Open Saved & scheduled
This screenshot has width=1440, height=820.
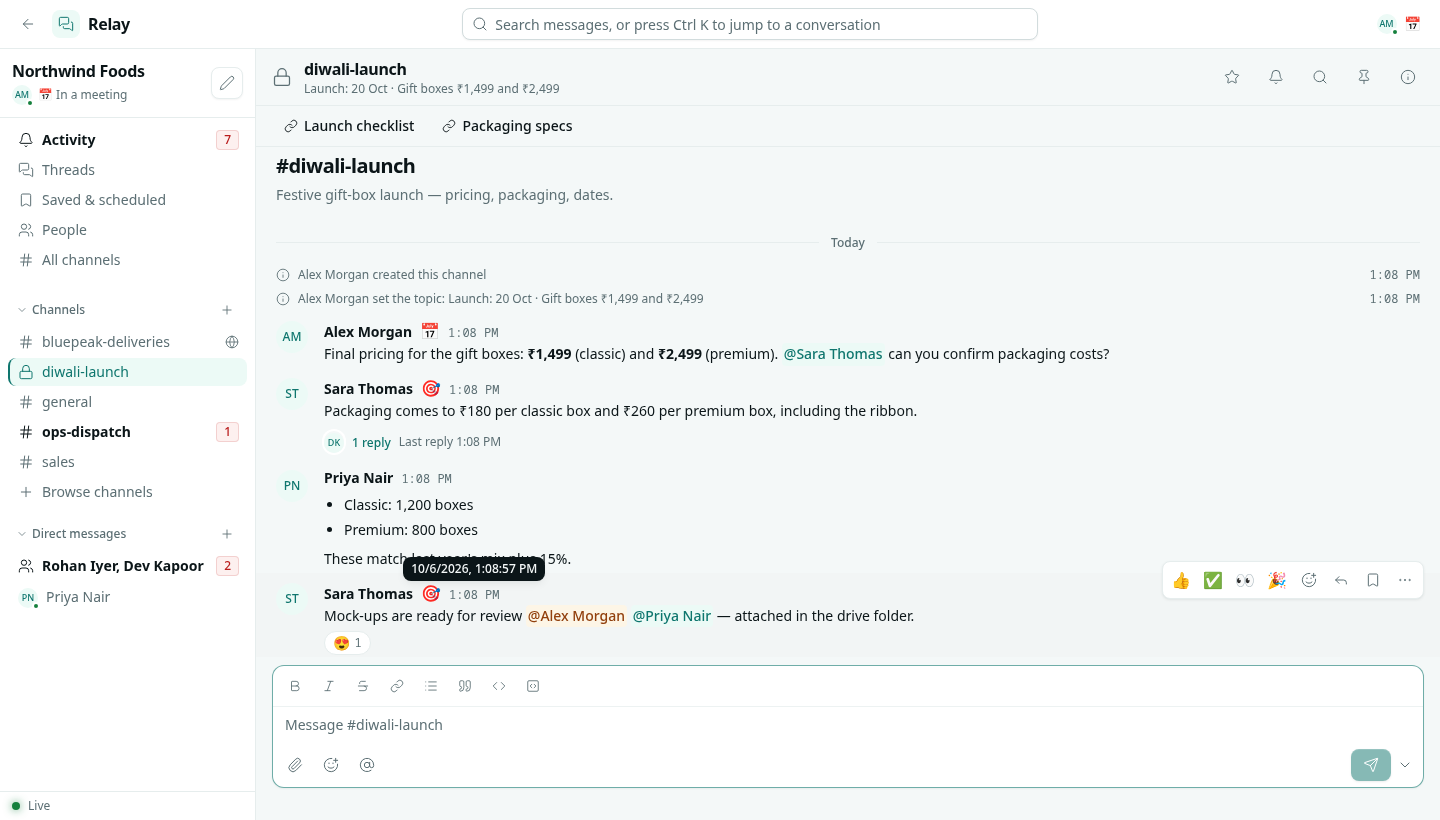(x=127, y=200)
